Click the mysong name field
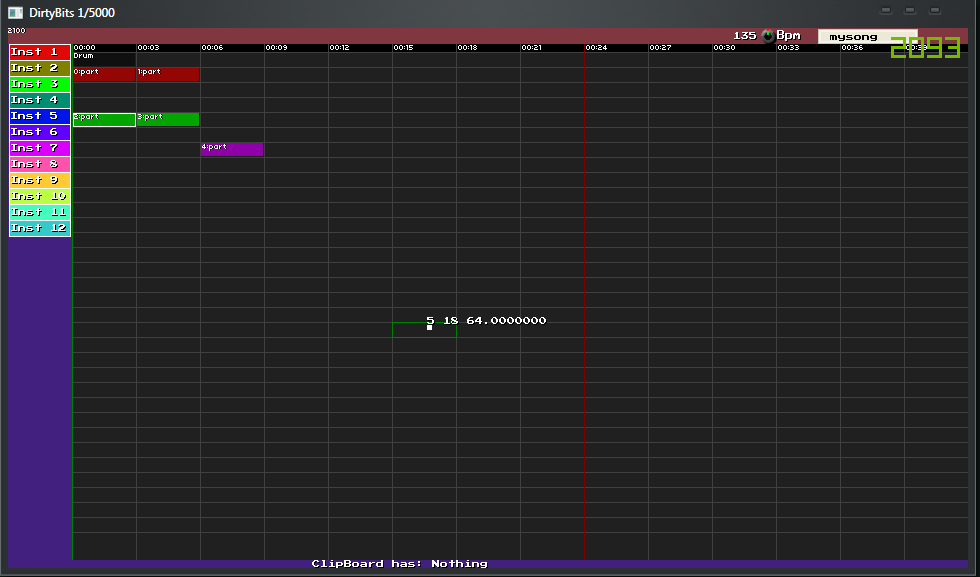This screenshot has width=980, height=577. tap(868, 37)
